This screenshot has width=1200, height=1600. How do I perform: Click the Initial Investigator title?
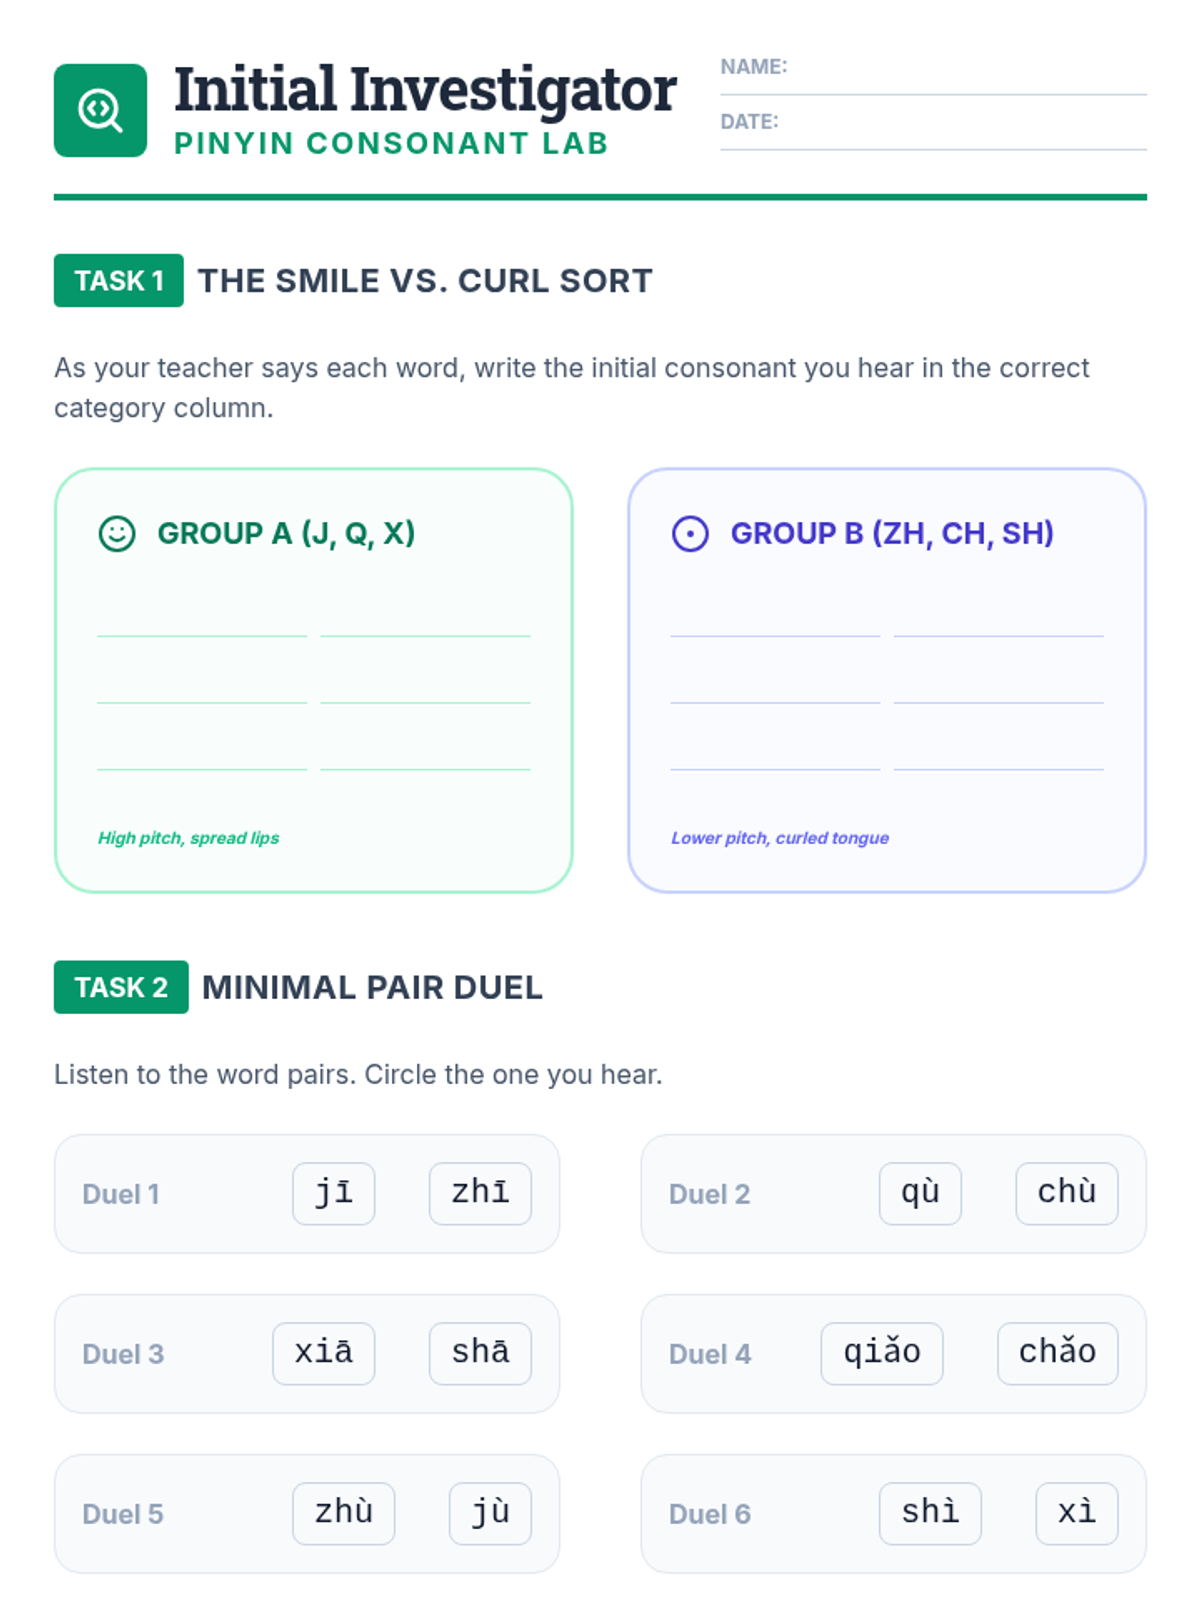click(425, 90)
